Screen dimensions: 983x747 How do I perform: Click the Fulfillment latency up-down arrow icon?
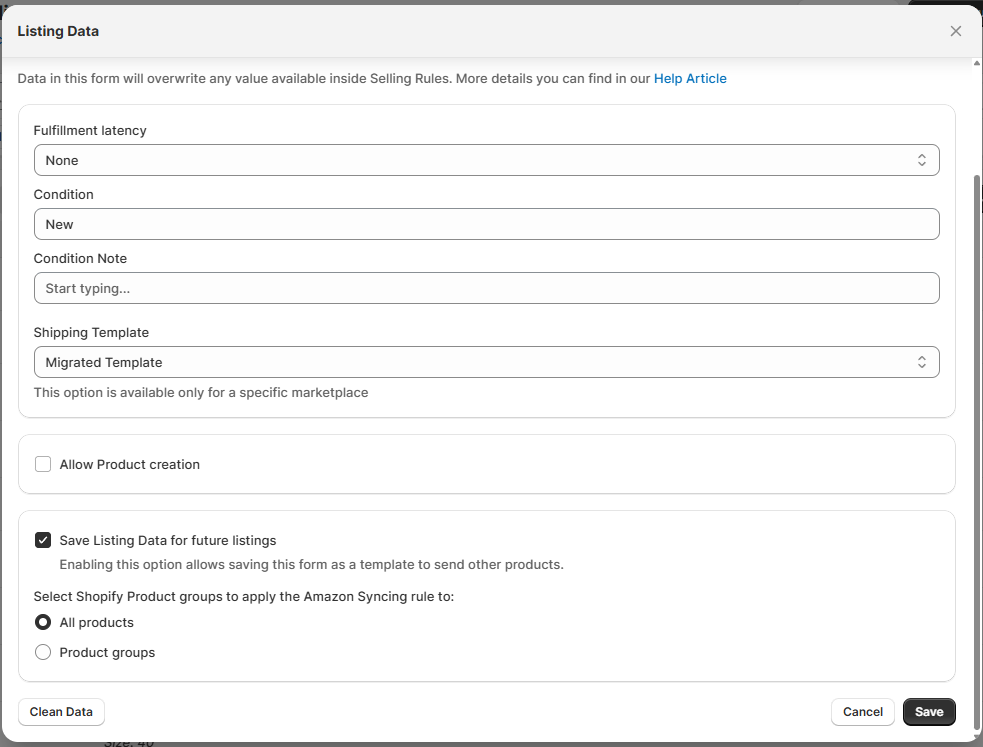point(922,160)
